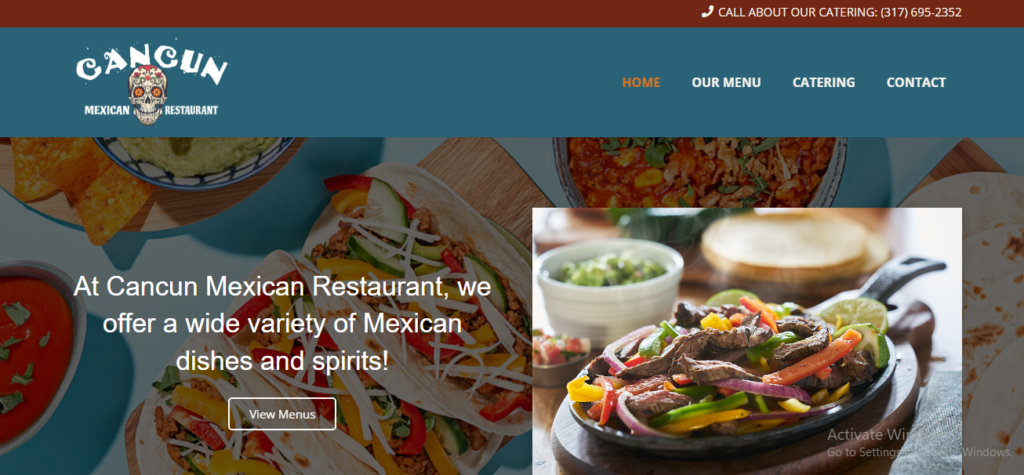Viewport: 1024px width, 475px height.
Task: Click the chili bowl at top of banner
Action: [699, 171]
